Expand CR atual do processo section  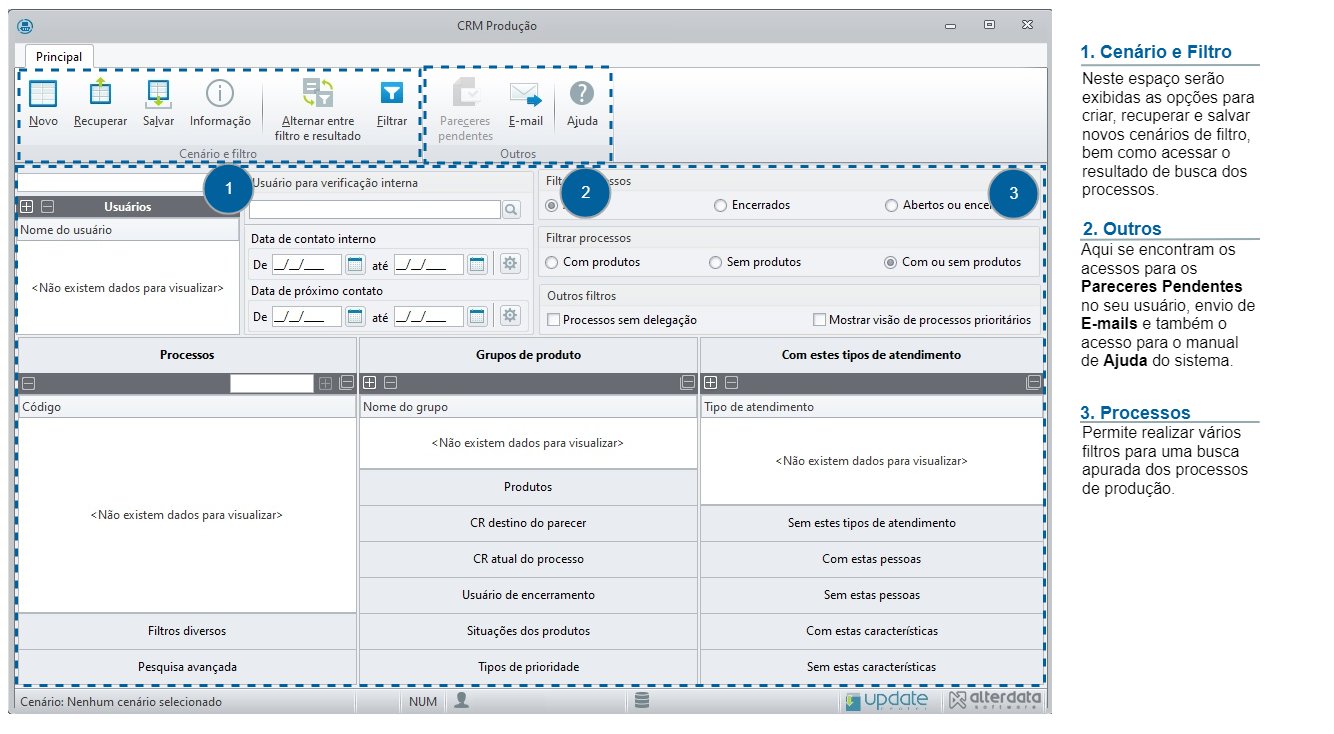(528, 559)
